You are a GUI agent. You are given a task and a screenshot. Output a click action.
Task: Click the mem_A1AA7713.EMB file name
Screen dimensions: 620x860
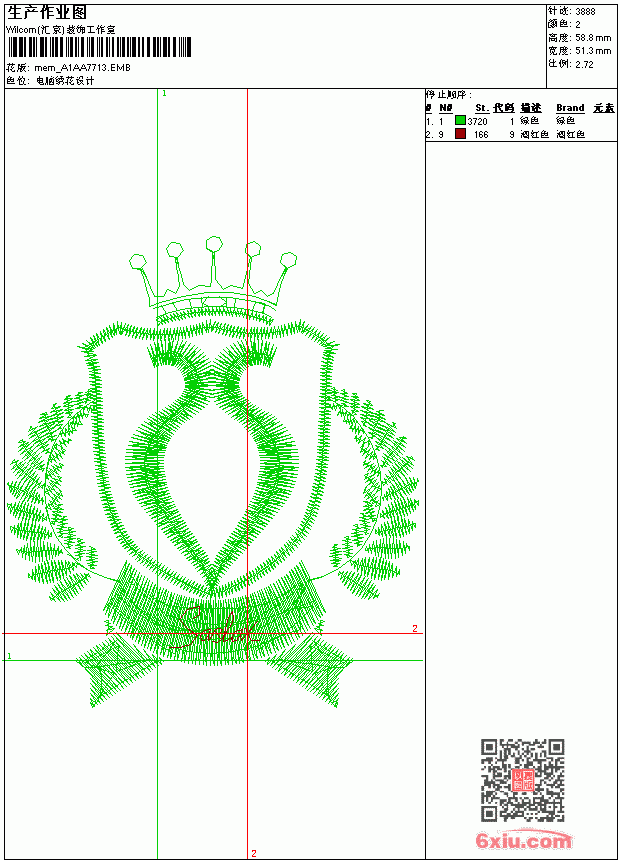(82, 68)
